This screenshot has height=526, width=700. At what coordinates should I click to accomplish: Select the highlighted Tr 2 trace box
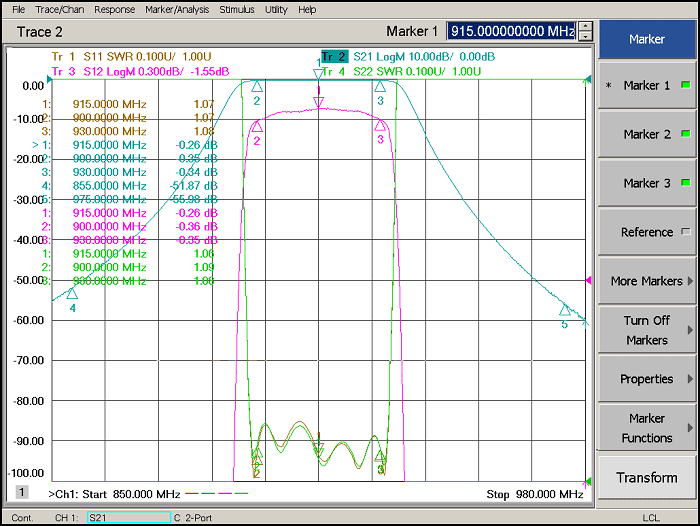(334, 57)
